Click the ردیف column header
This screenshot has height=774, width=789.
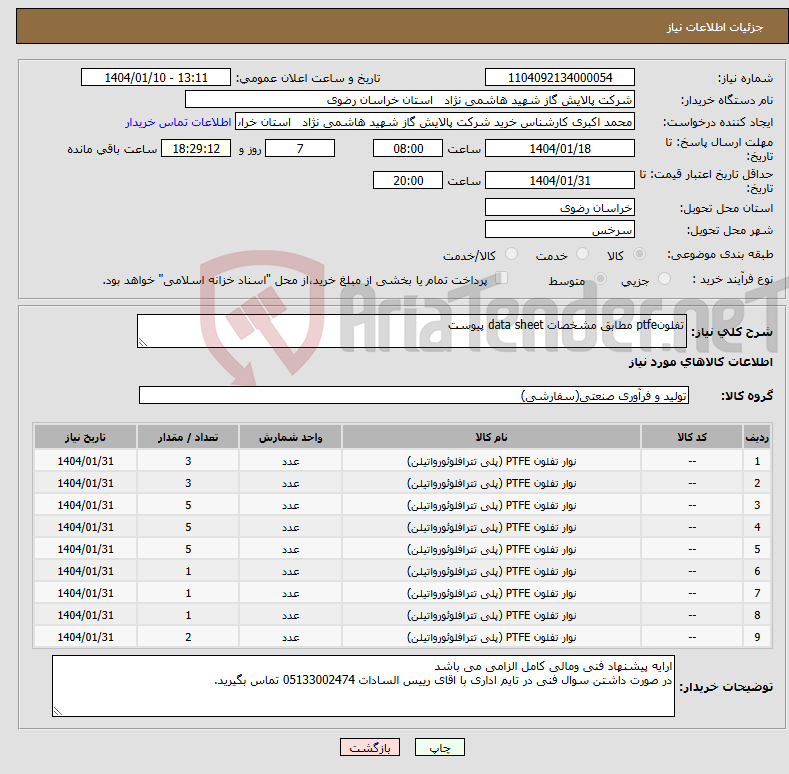[x=757, y=437]
